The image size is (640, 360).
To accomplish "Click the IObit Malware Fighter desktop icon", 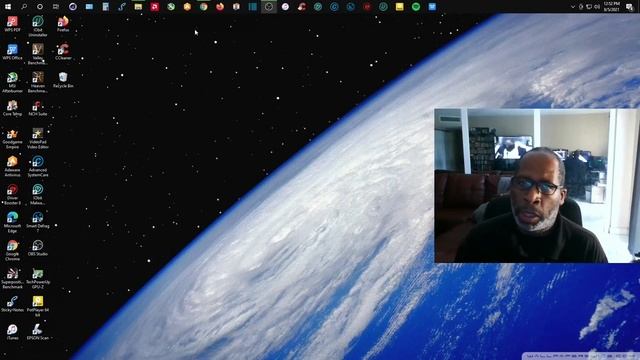I will [x=38, y=194].
